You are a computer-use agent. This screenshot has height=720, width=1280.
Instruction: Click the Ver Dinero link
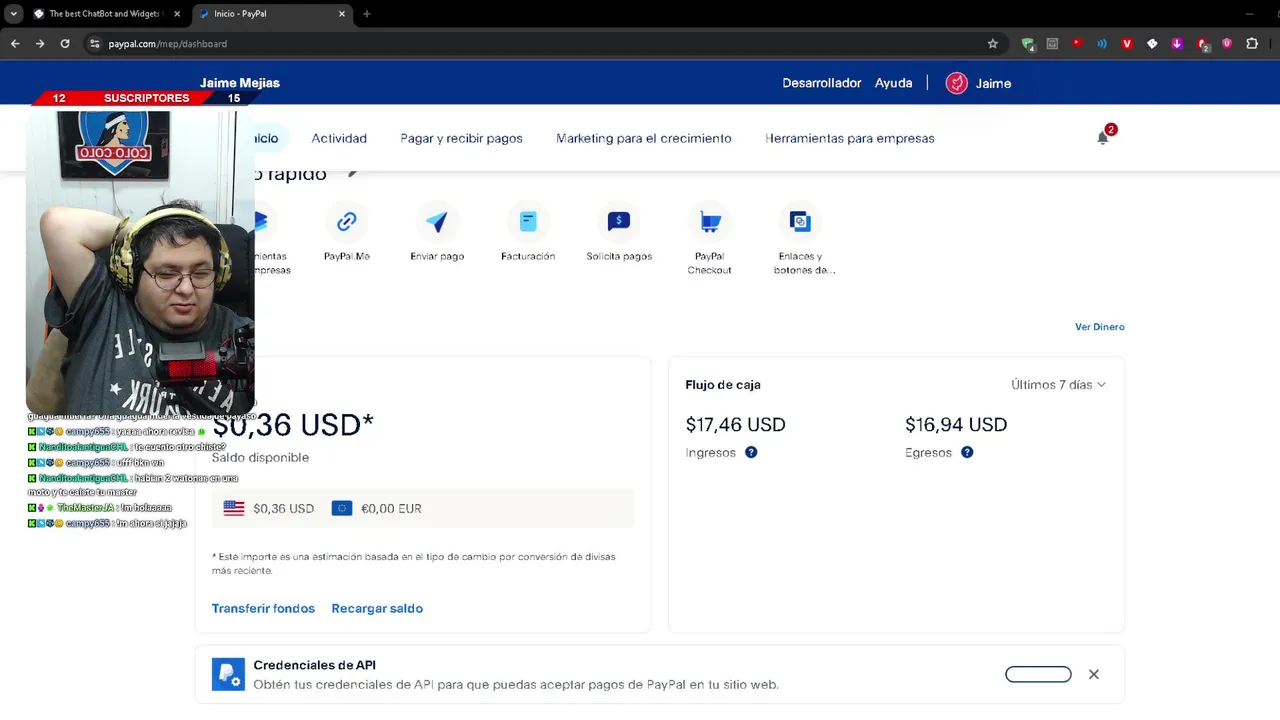click(x=1100, y=327)
